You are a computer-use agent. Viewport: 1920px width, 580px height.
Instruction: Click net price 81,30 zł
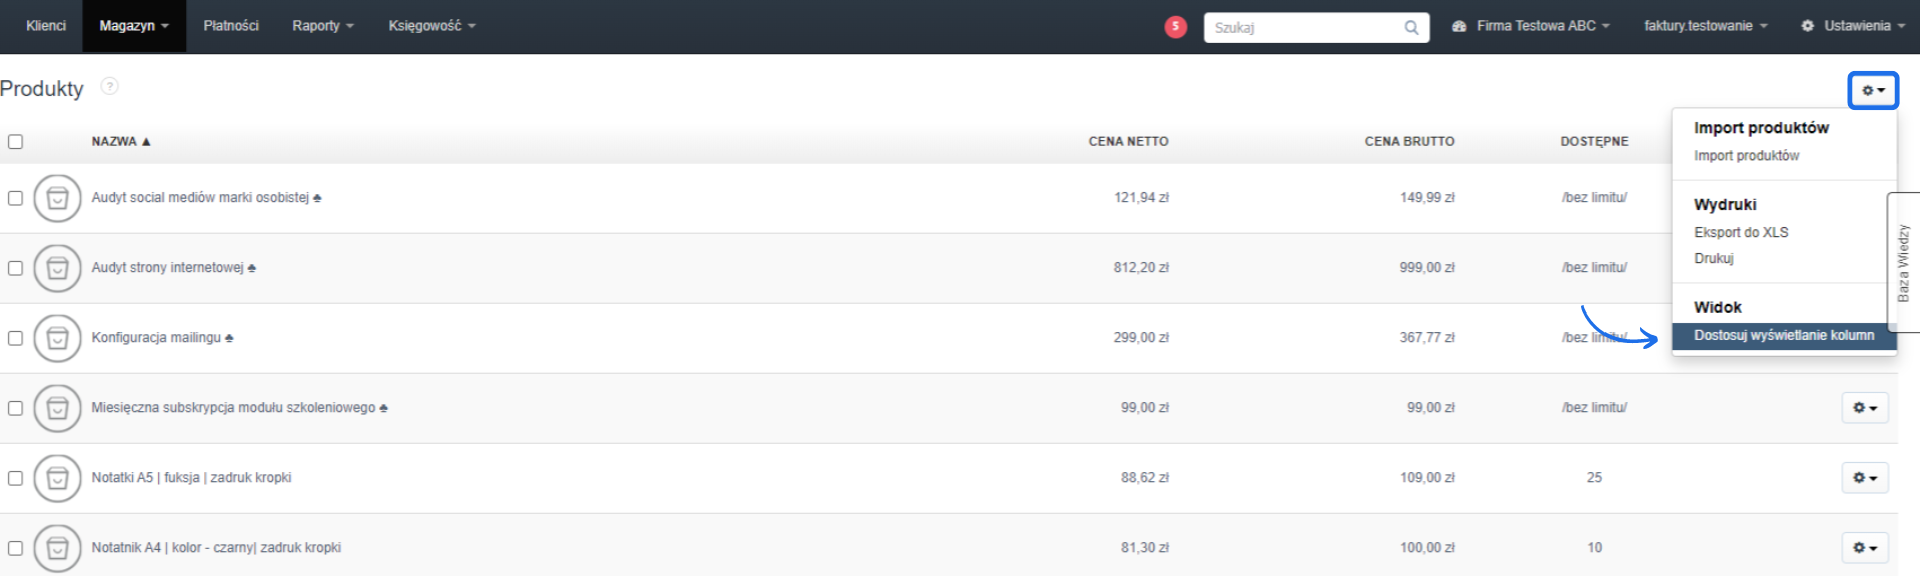coord(1145,548)
